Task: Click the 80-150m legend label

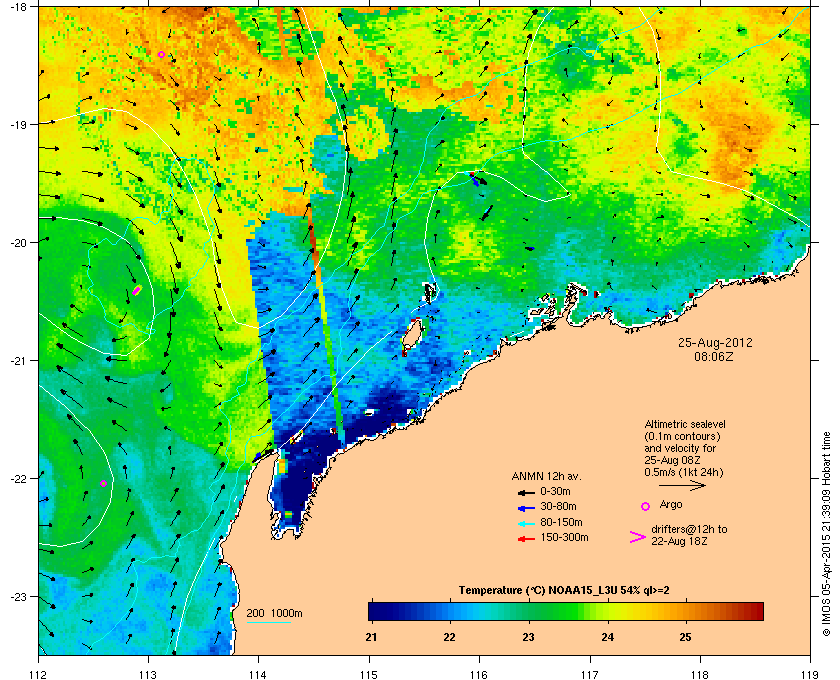Action: coord(561,522)
